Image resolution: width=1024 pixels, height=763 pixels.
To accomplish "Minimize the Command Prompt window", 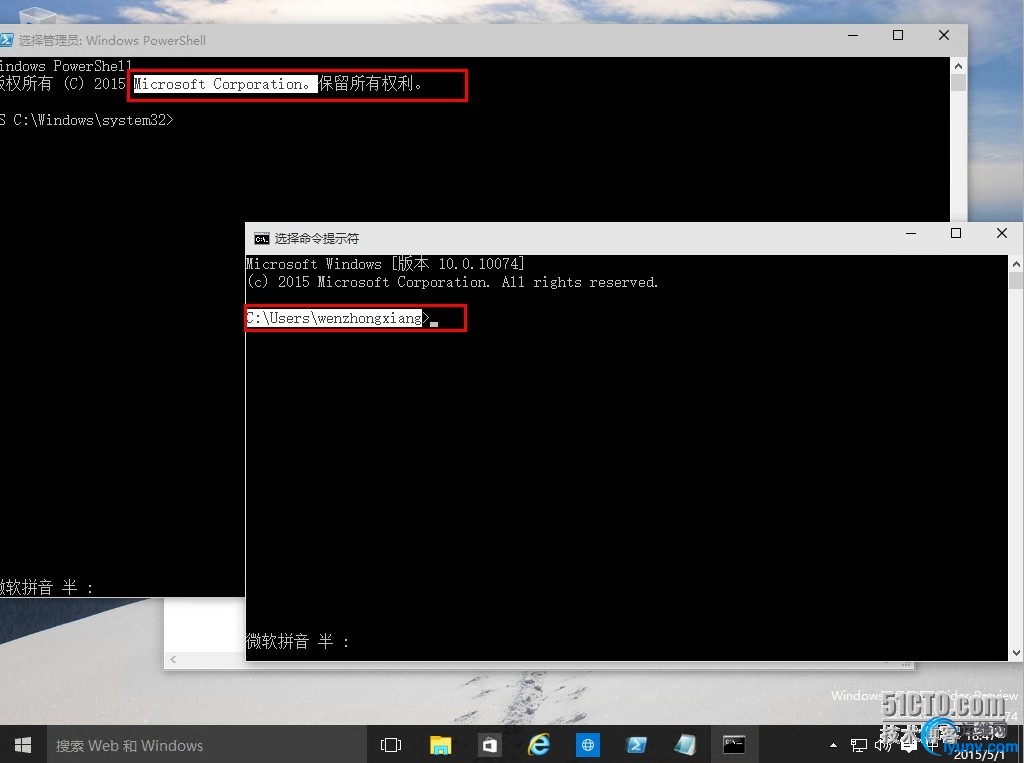I will tap(911, 233).
